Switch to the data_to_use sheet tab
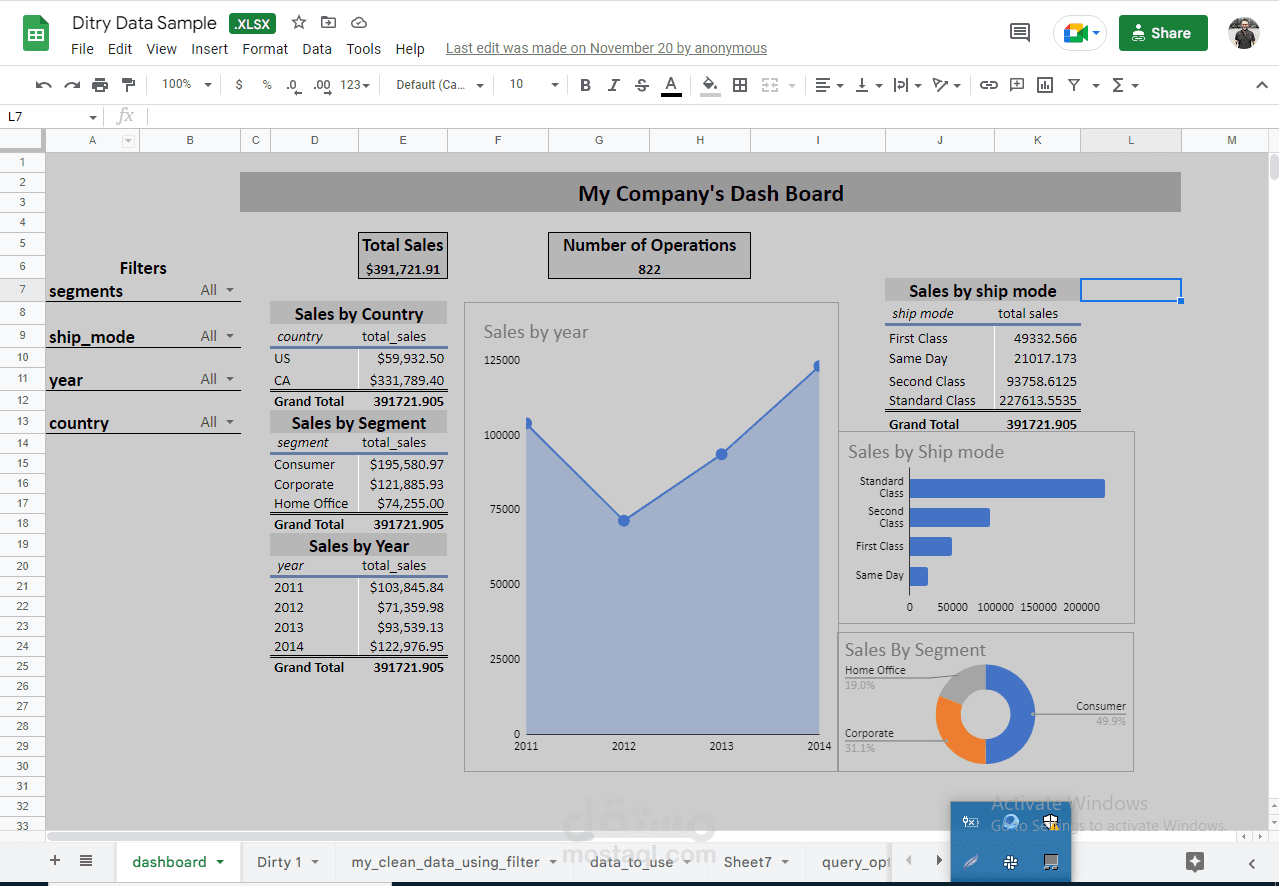The width and height of the screenshot is (1279, 886). pyautogui.click(x=630, y=861)
